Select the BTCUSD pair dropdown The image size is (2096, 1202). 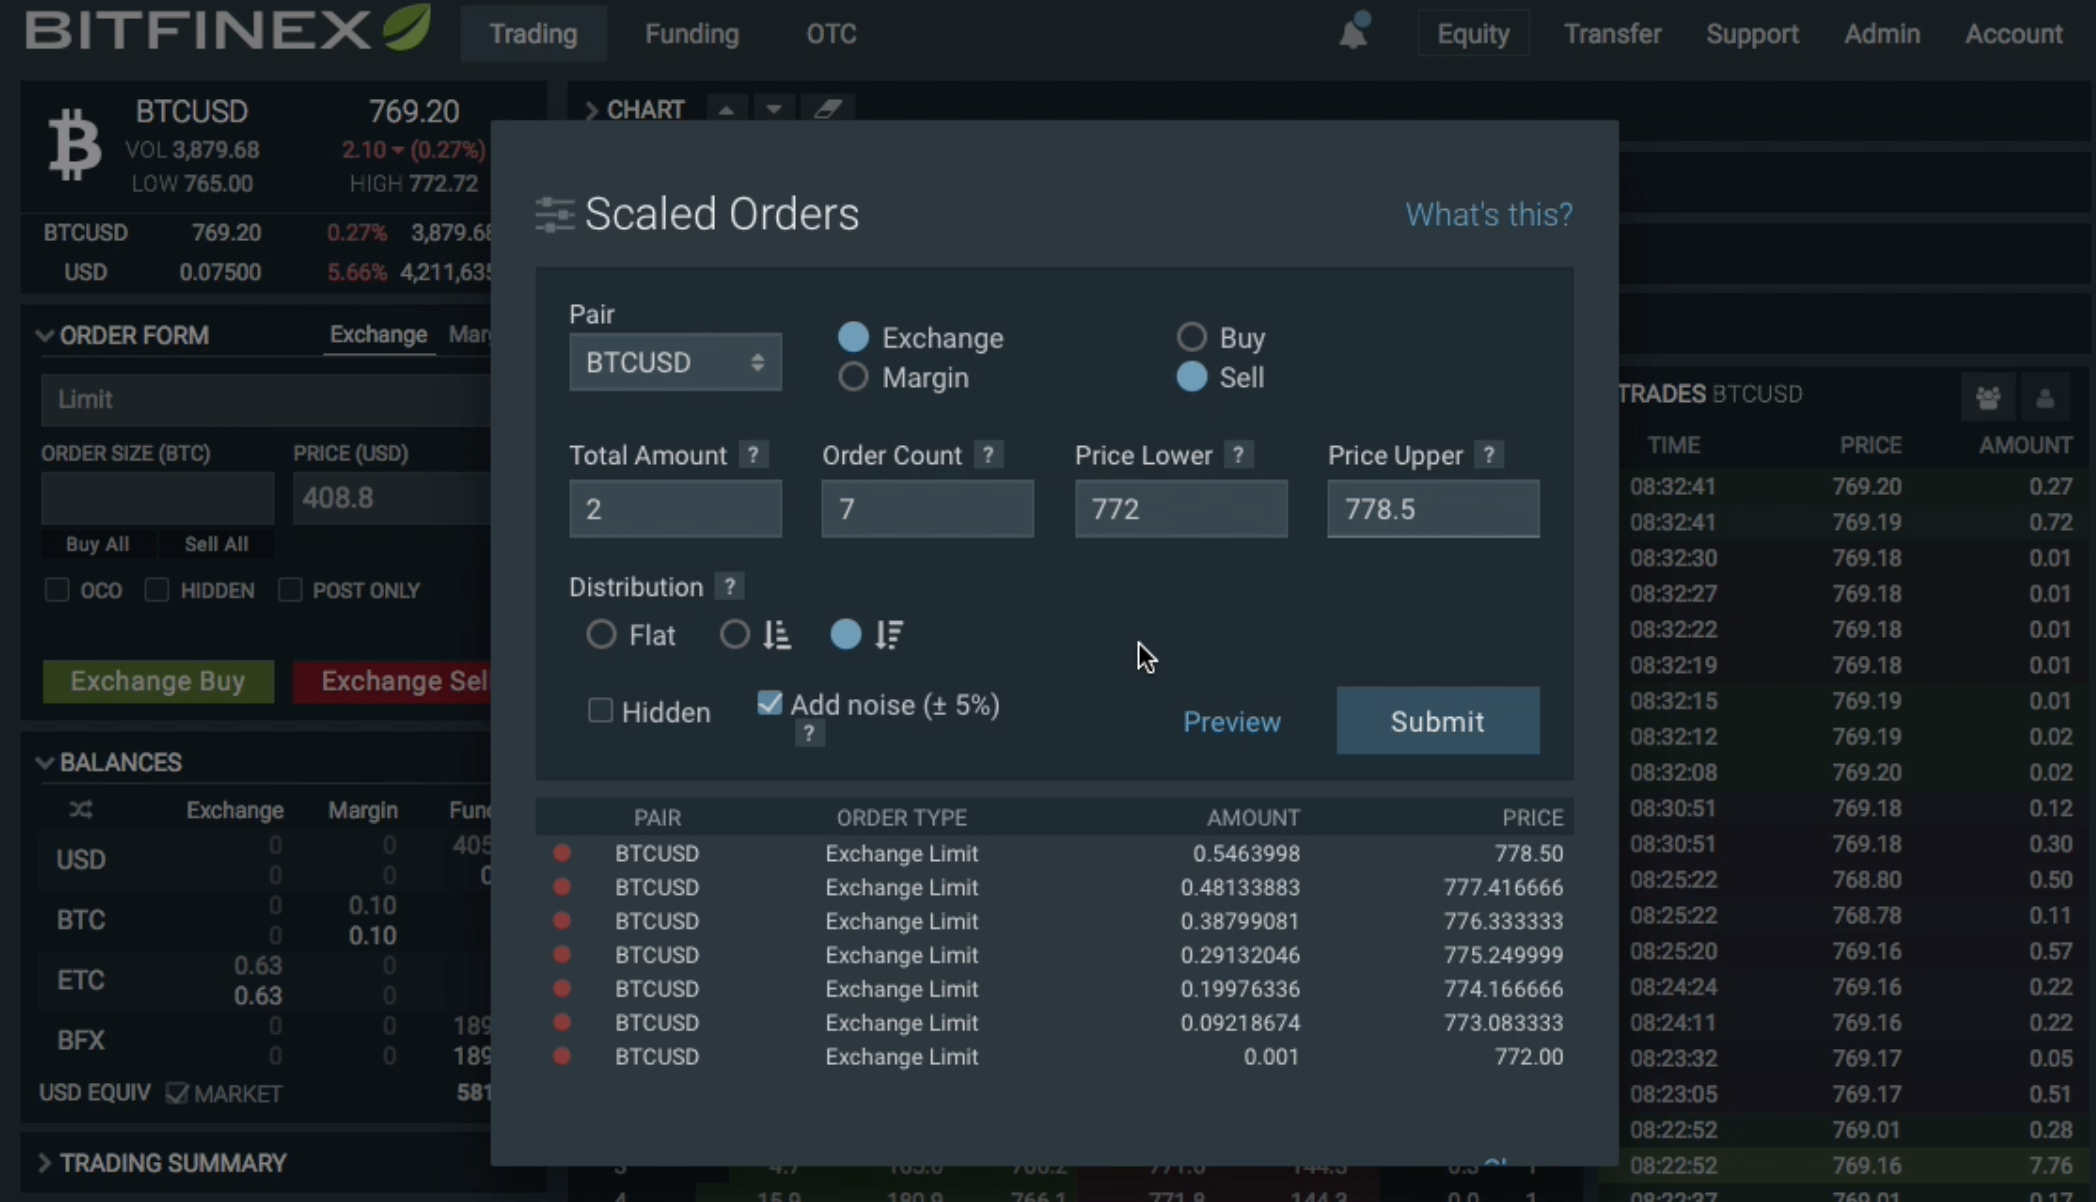point(672,361)
